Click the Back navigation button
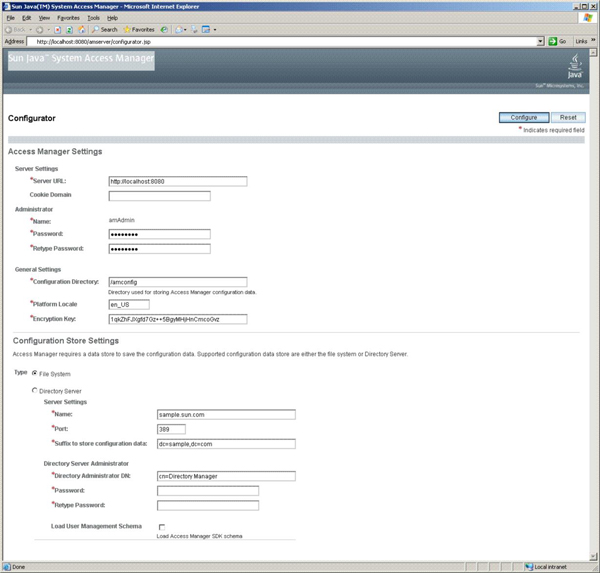Viewport: 600px width, 573px height. [x=15, y=29]
